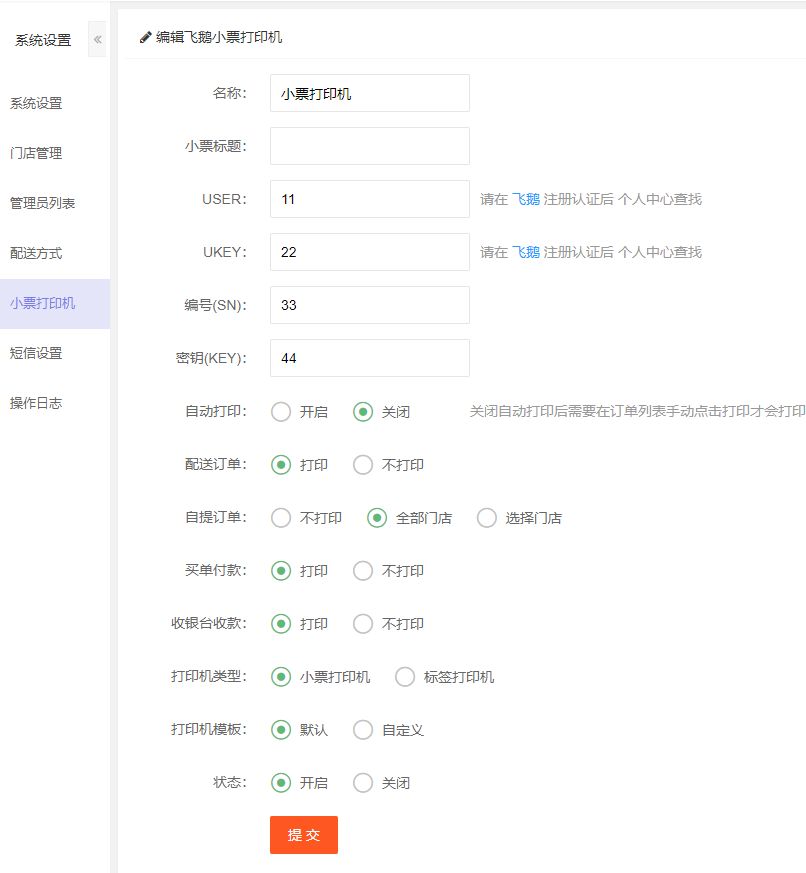This screenshot has height=873, width=806.
Task: Open 系统设置 in the sidebar menu
Action: pos(36,103)
